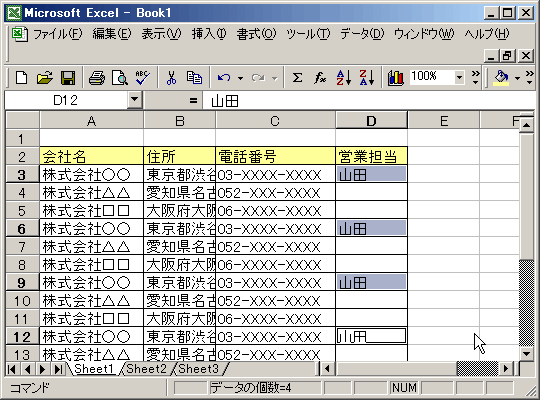Click the New workbook icon
Screen dimensions: 540x400
[x=22, y=78]
